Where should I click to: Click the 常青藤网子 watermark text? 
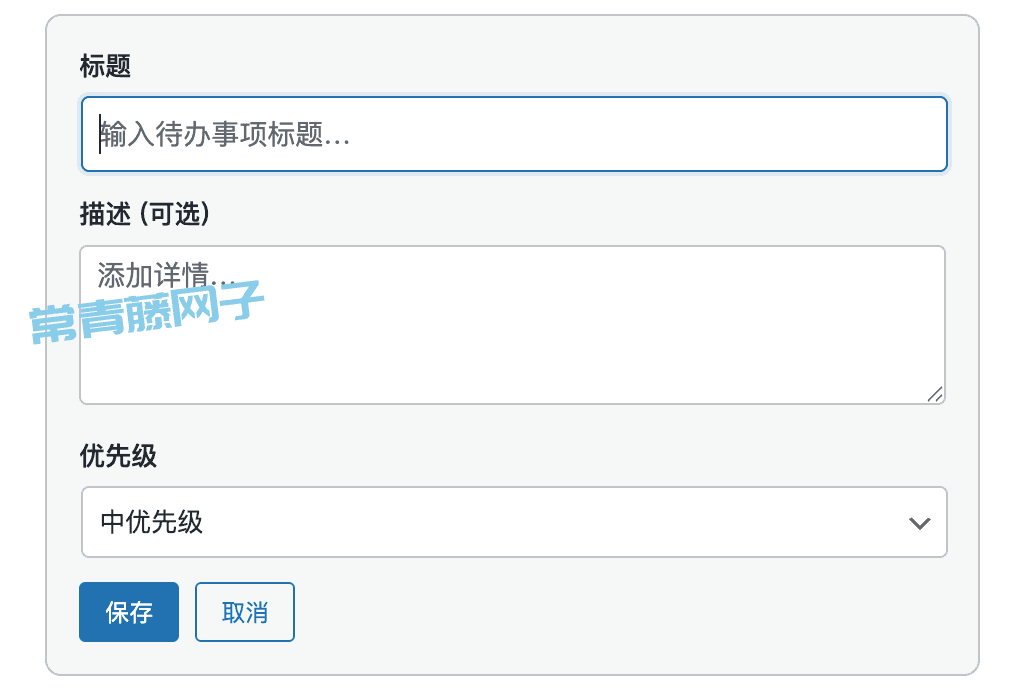point(146,312)
